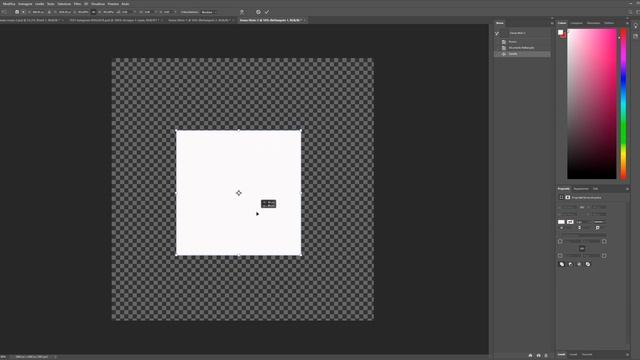Open the Modifica menu
The height and width of the screenshot is (360, 640).
click(x=9, y=4)
